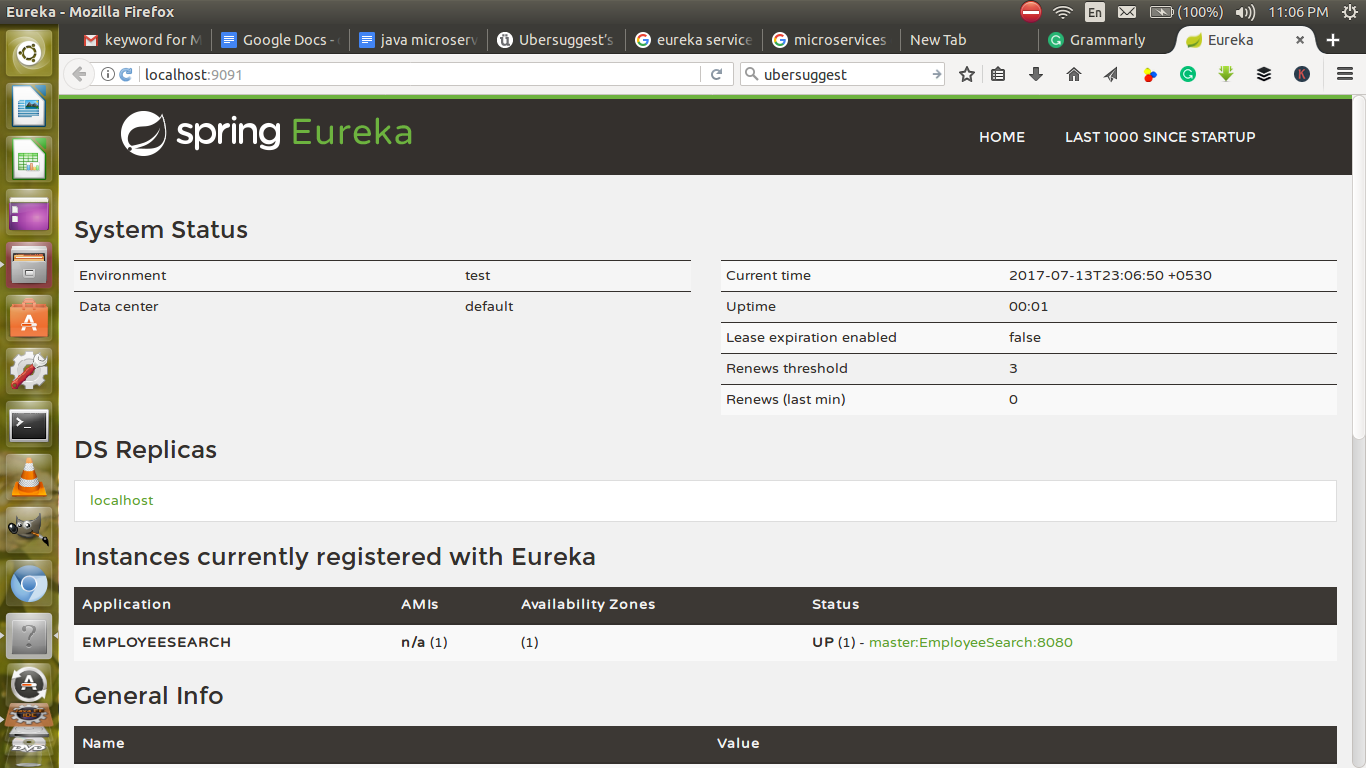
Task: Switch to the microservices tab
Action: point(830,40)
